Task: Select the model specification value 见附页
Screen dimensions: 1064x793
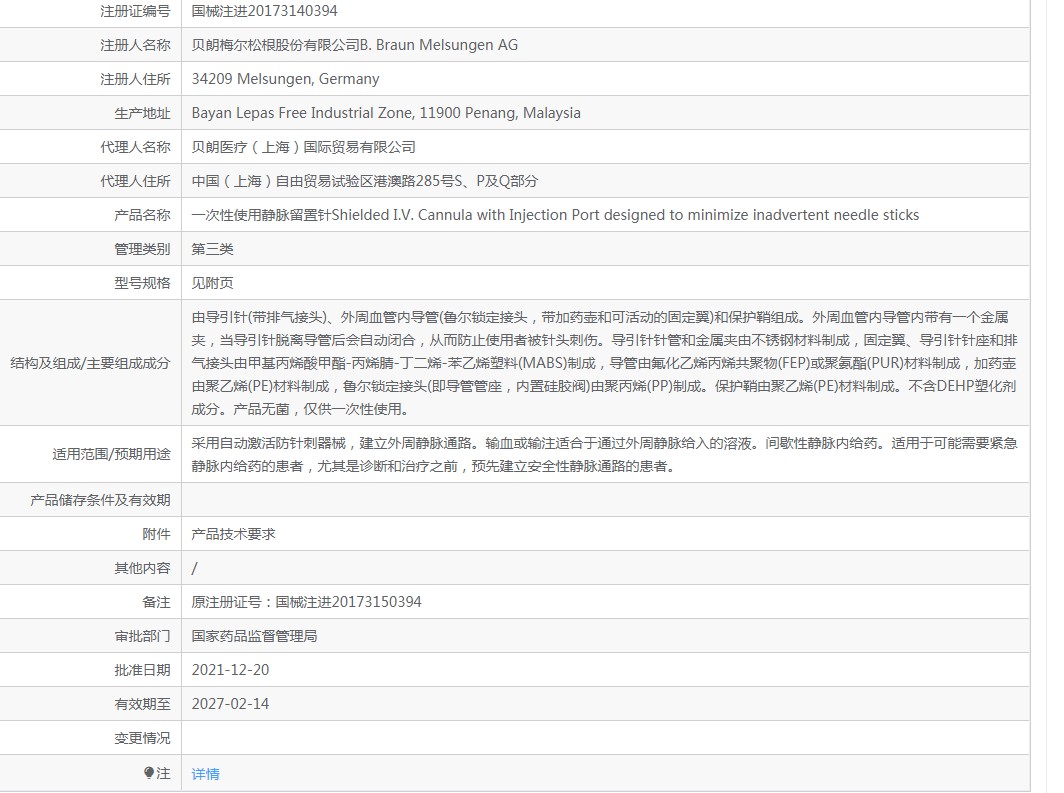Action: (x=212, y=283)
